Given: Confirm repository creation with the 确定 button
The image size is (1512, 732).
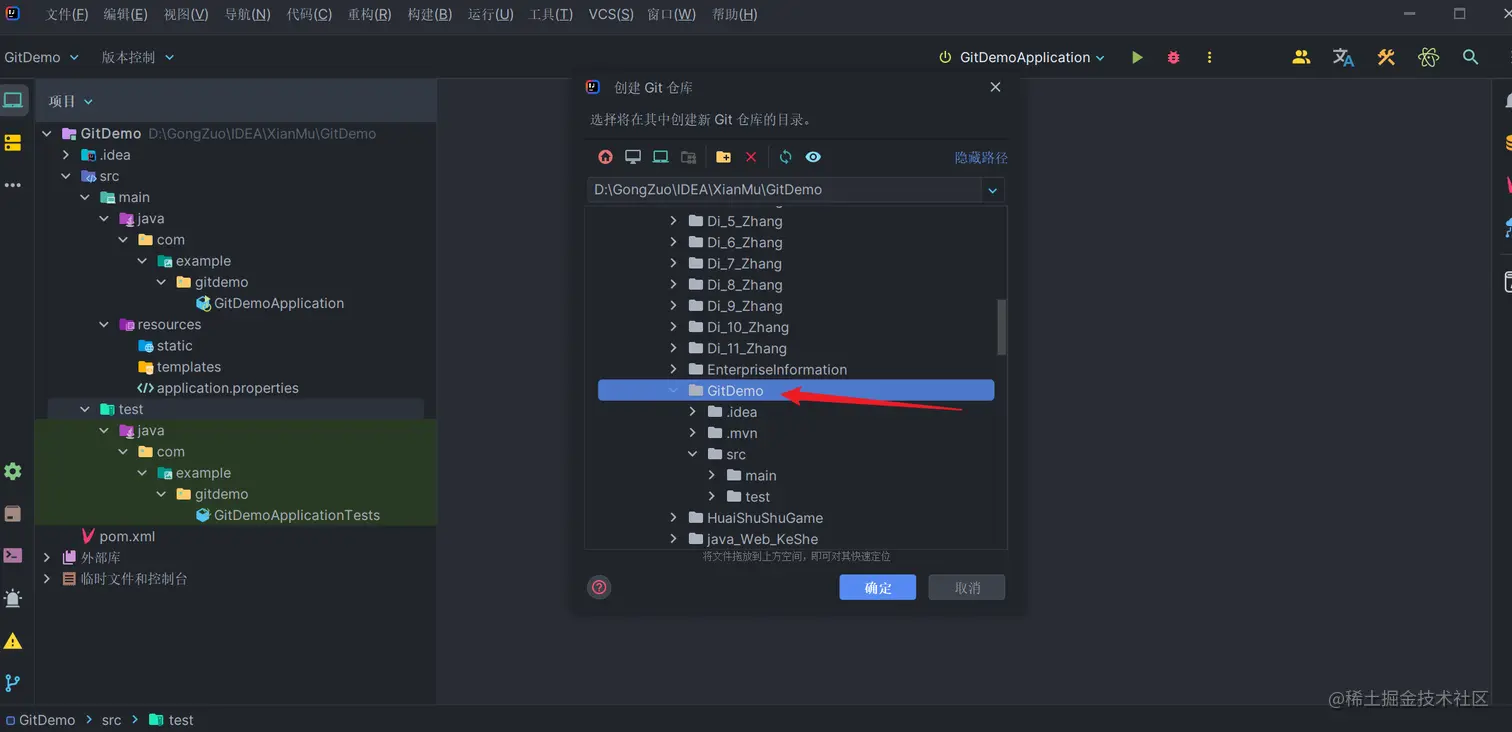Looking at the screenshot, I should (877, 587).
